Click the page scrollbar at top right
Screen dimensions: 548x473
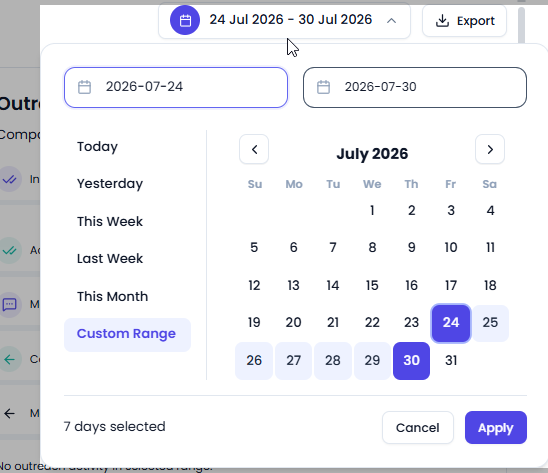click(x=521, y=24)
